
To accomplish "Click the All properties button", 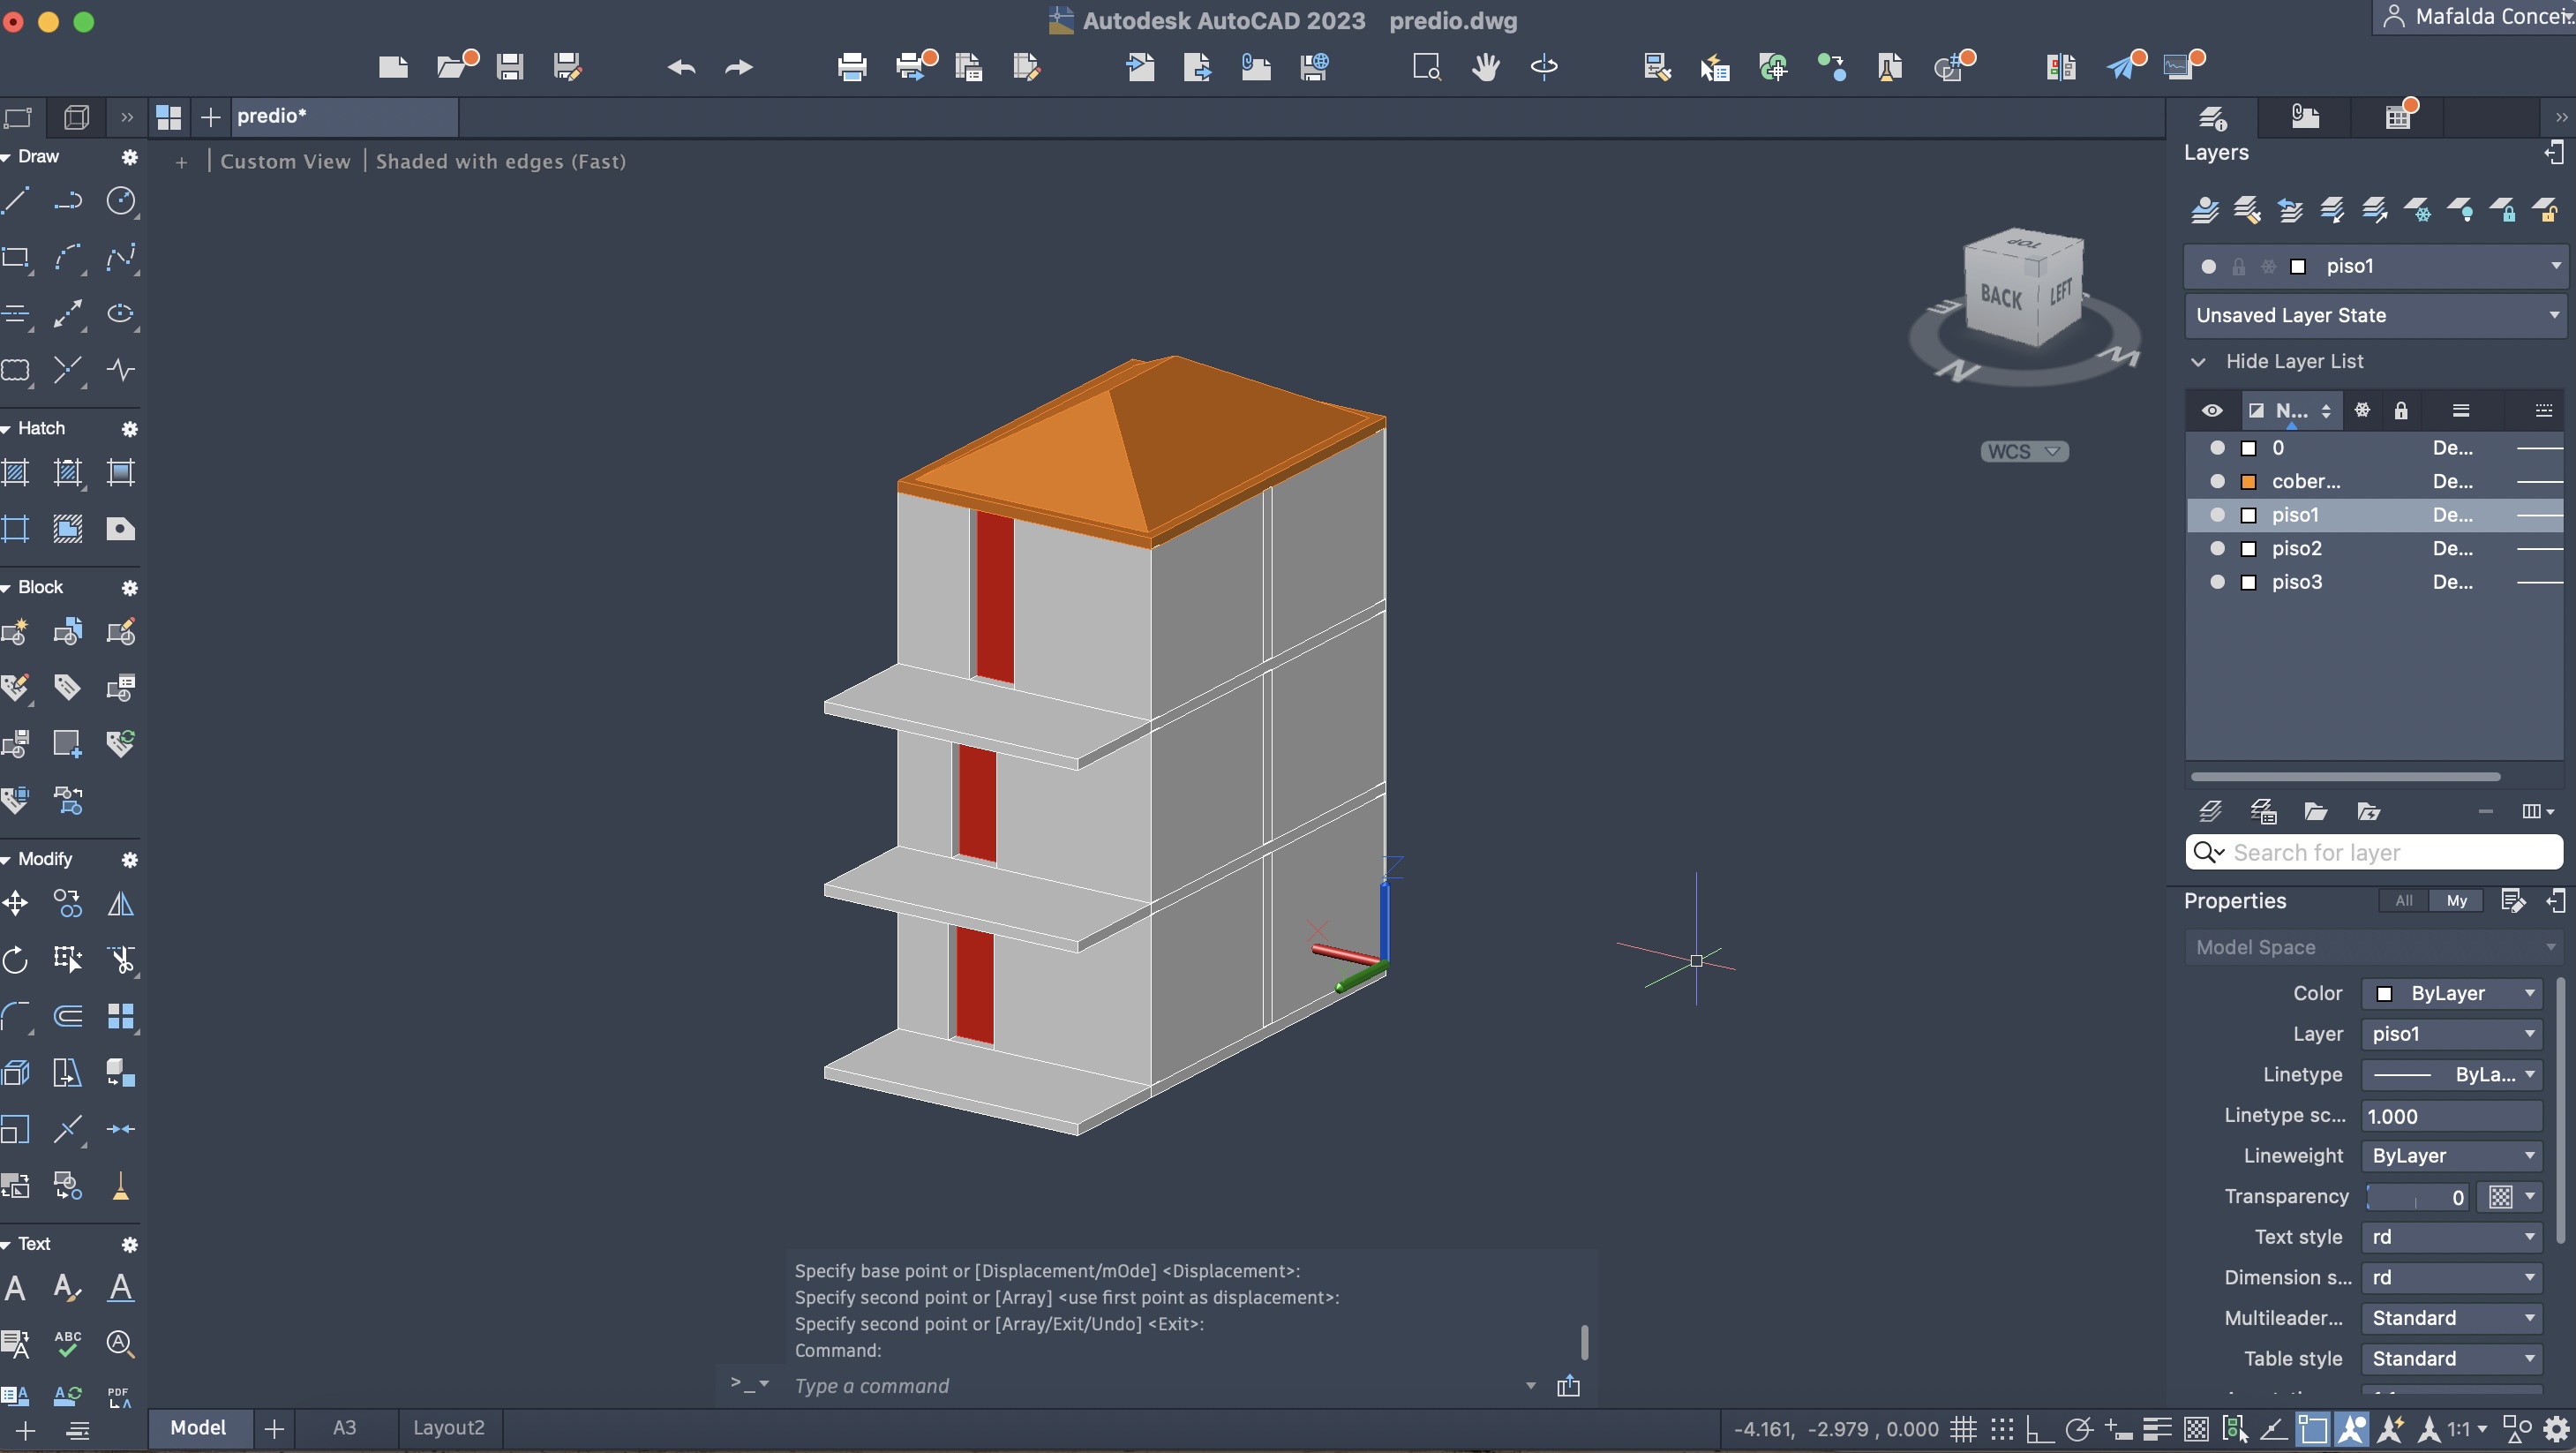I will pyautogui.click(x=2403, y=901).
